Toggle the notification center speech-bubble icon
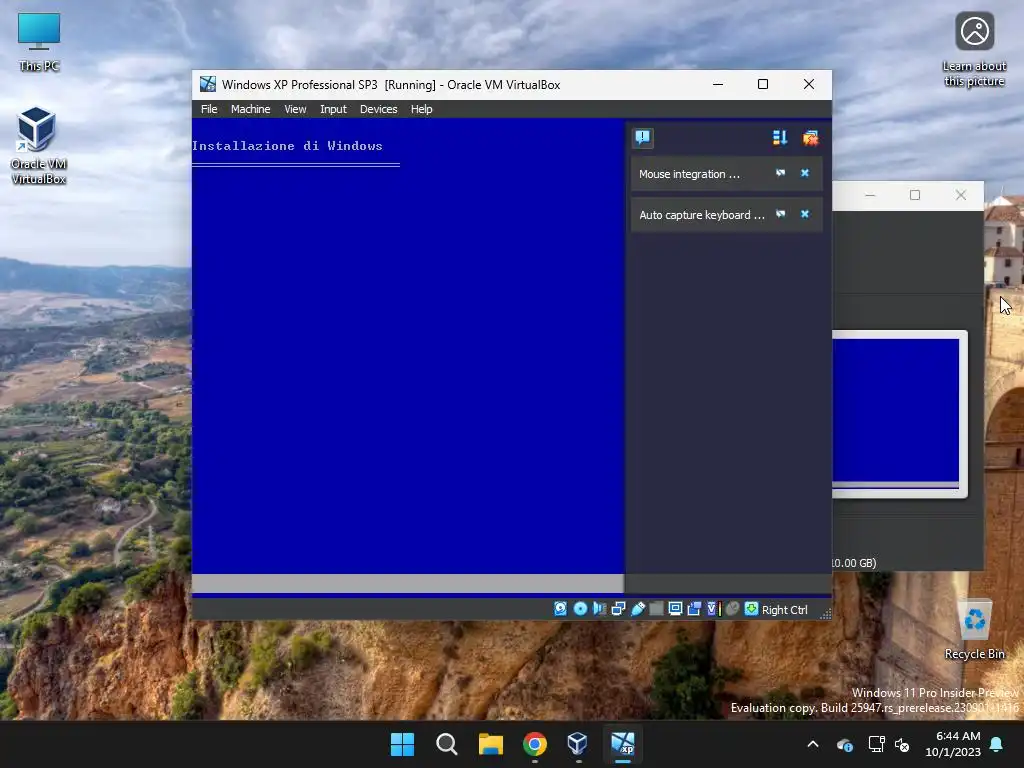The height and width of the screenshot is (768, 1024). (x=643, y=138)
